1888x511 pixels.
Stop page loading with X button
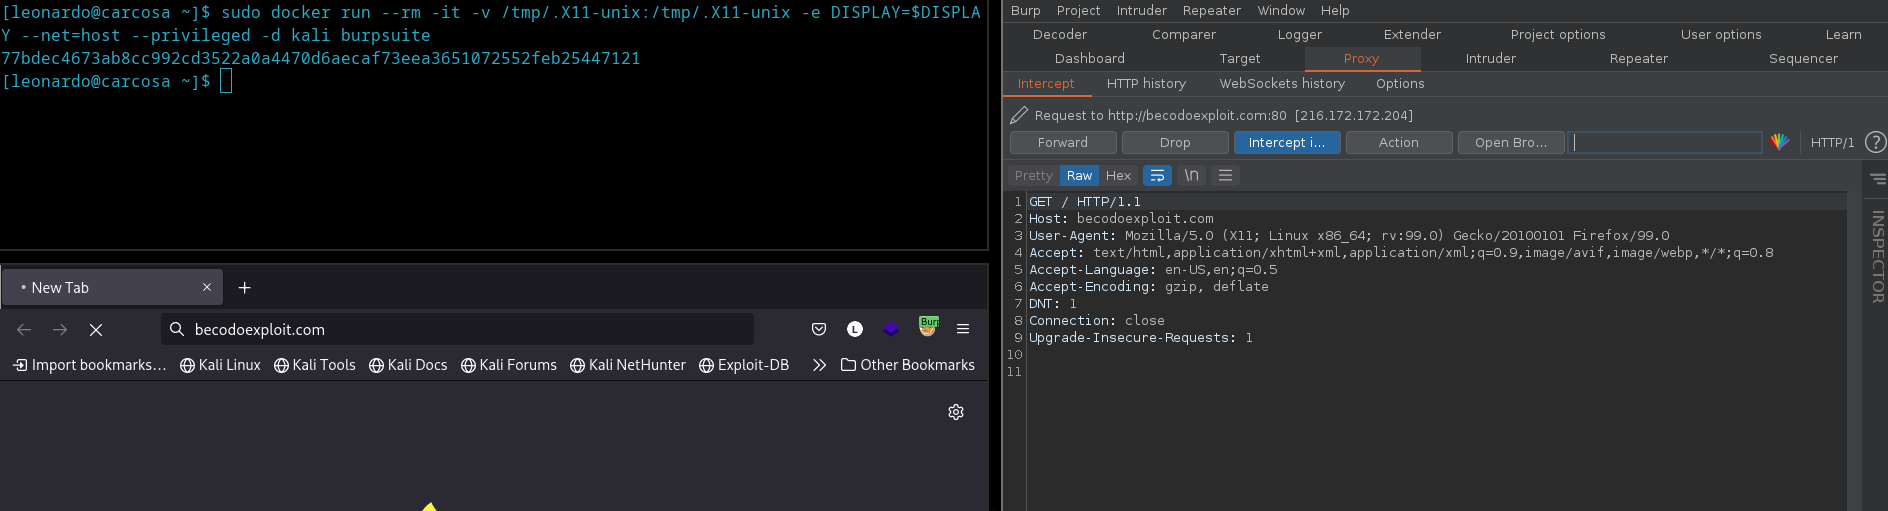pyautogui.click(x=97, y=329)
